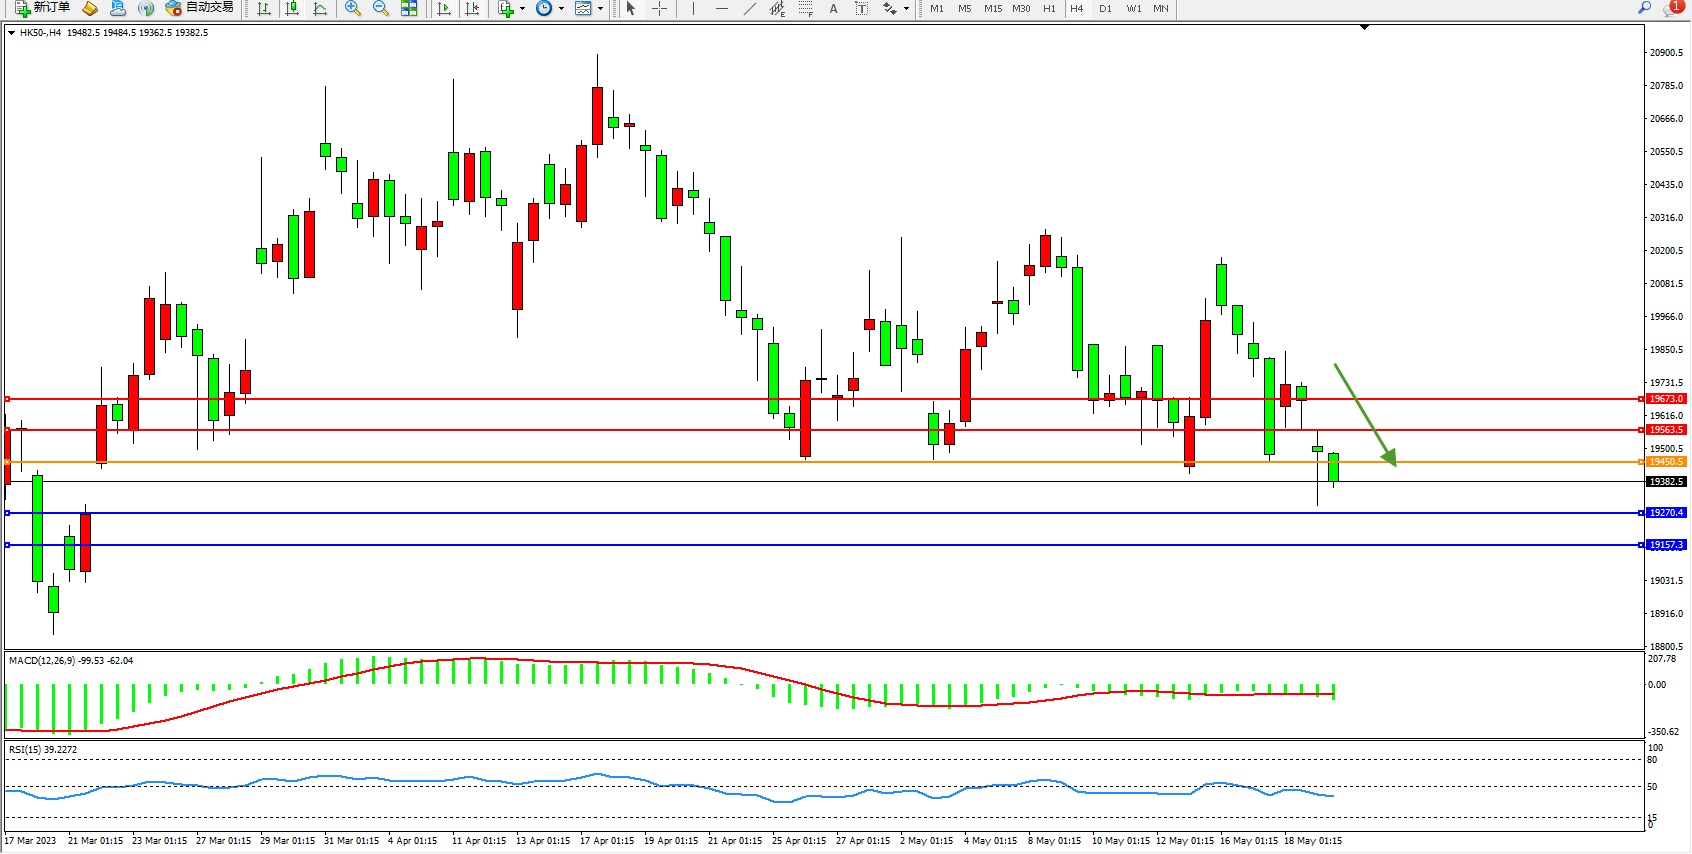The width and height of the screenshot is (1692, 854).
Task: Tile chart windows with the grid icon
Action: click(409, 8)
